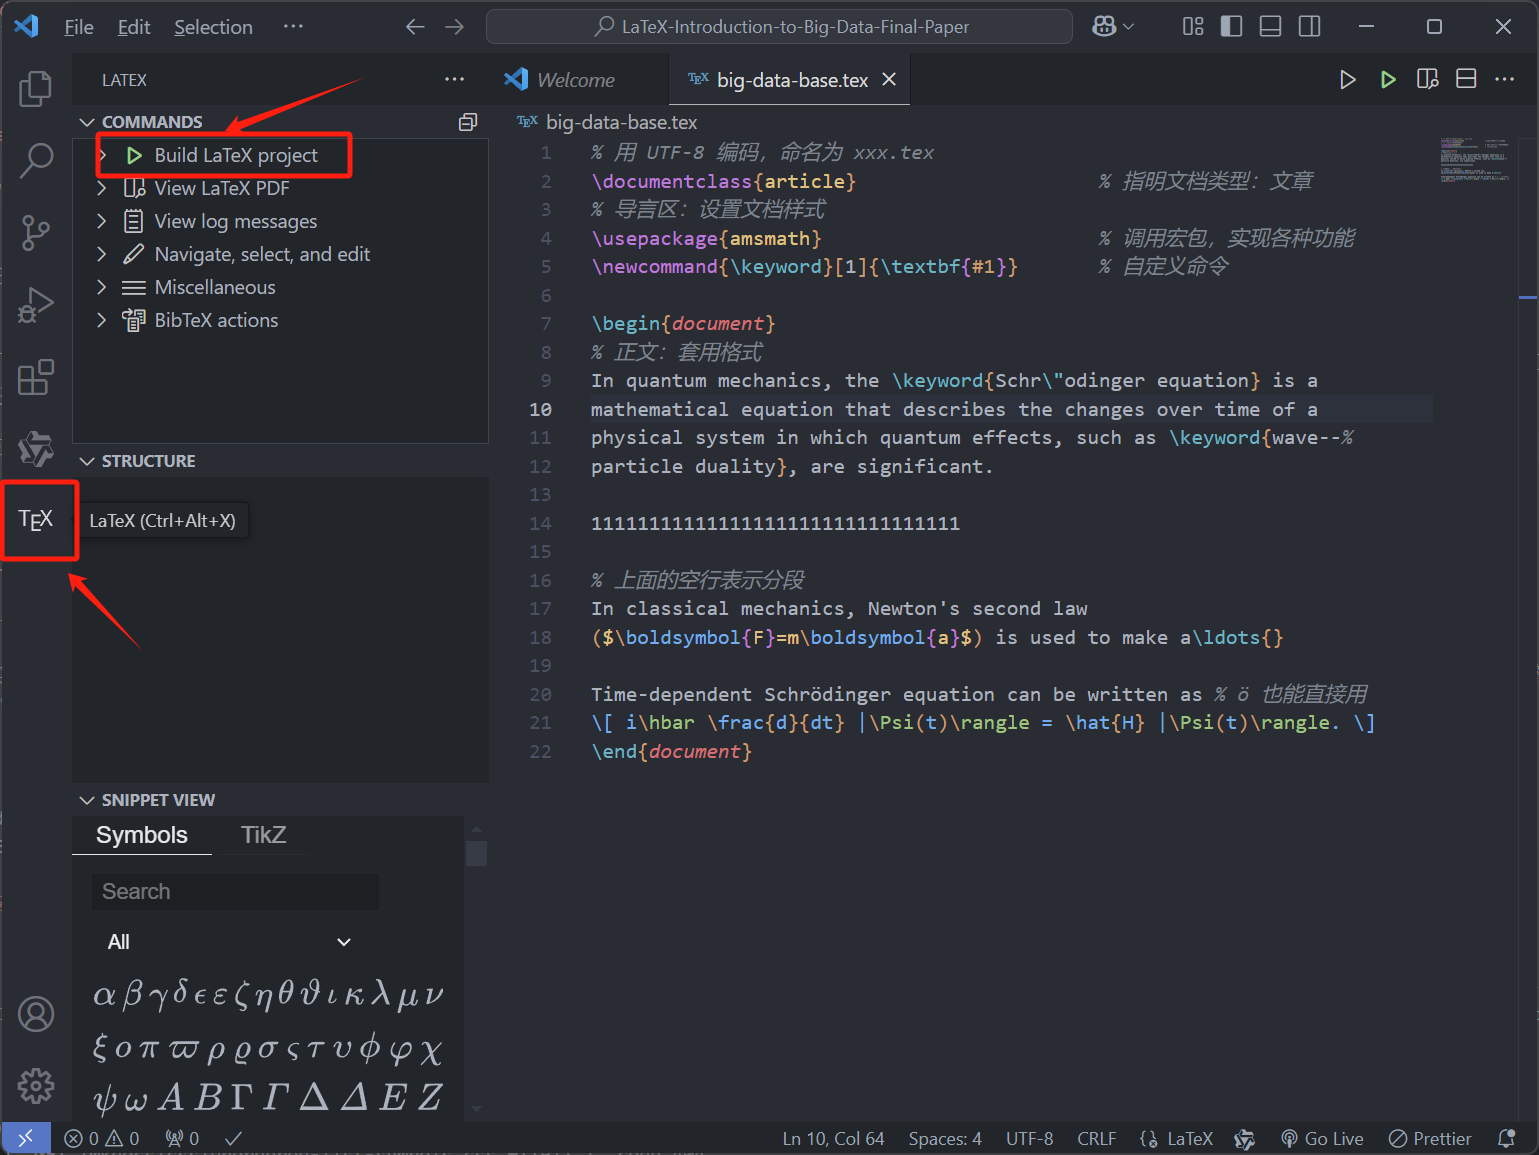Toggle the primary side bar layout button
Screen dimensions: 1539x1155
tap(1232, 27)
